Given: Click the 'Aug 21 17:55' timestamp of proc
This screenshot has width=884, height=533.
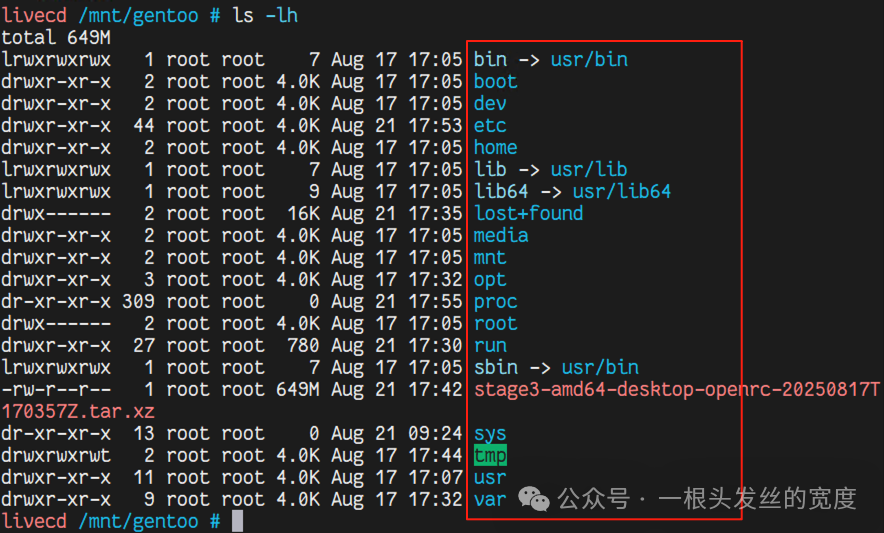Looking at the screenshot, I should click(x=396, y=302).
